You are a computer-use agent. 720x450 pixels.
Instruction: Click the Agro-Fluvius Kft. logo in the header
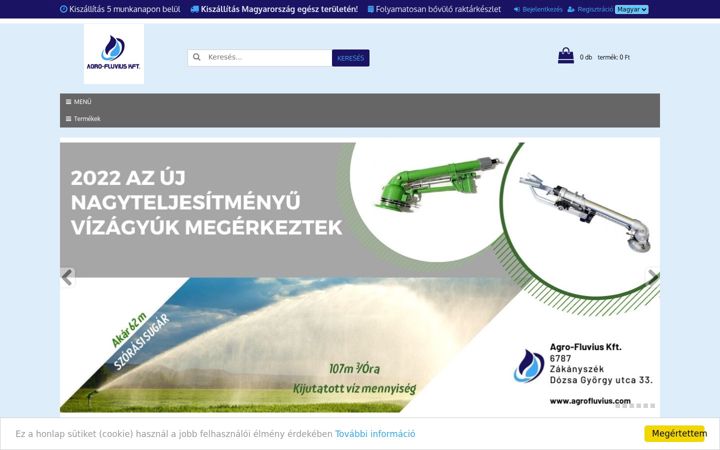point(114,54)
